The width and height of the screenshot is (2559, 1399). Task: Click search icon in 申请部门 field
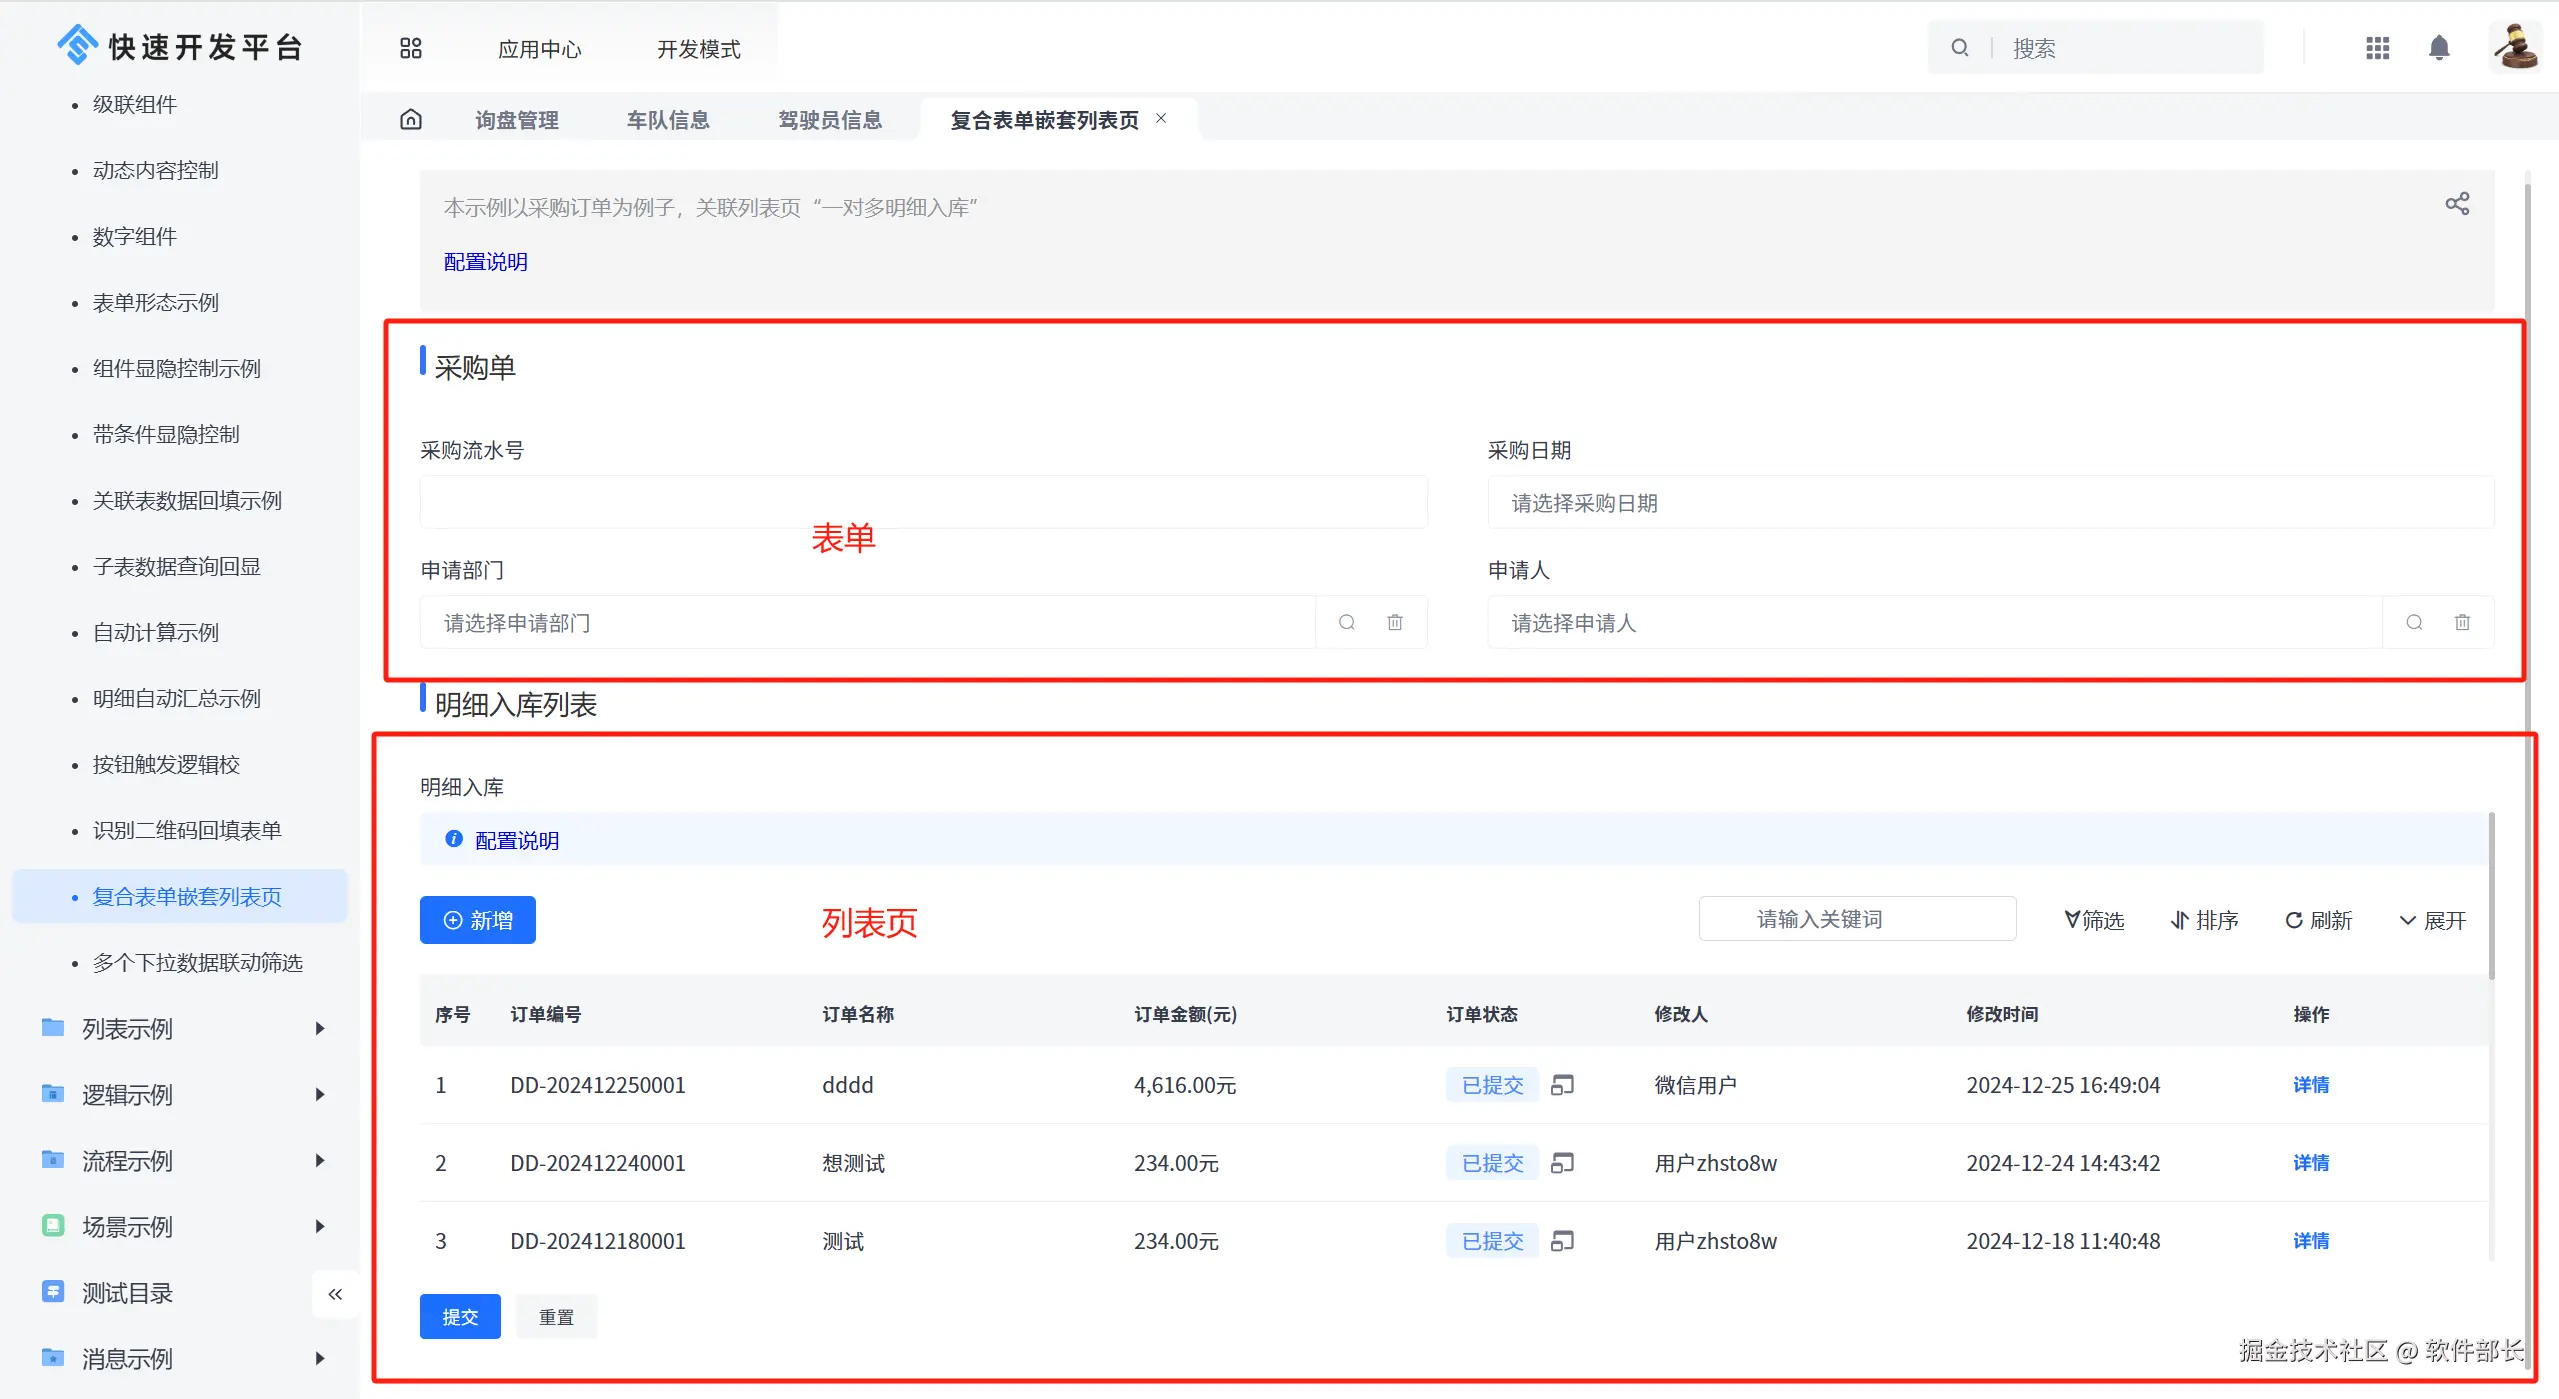click(1346, 622)
